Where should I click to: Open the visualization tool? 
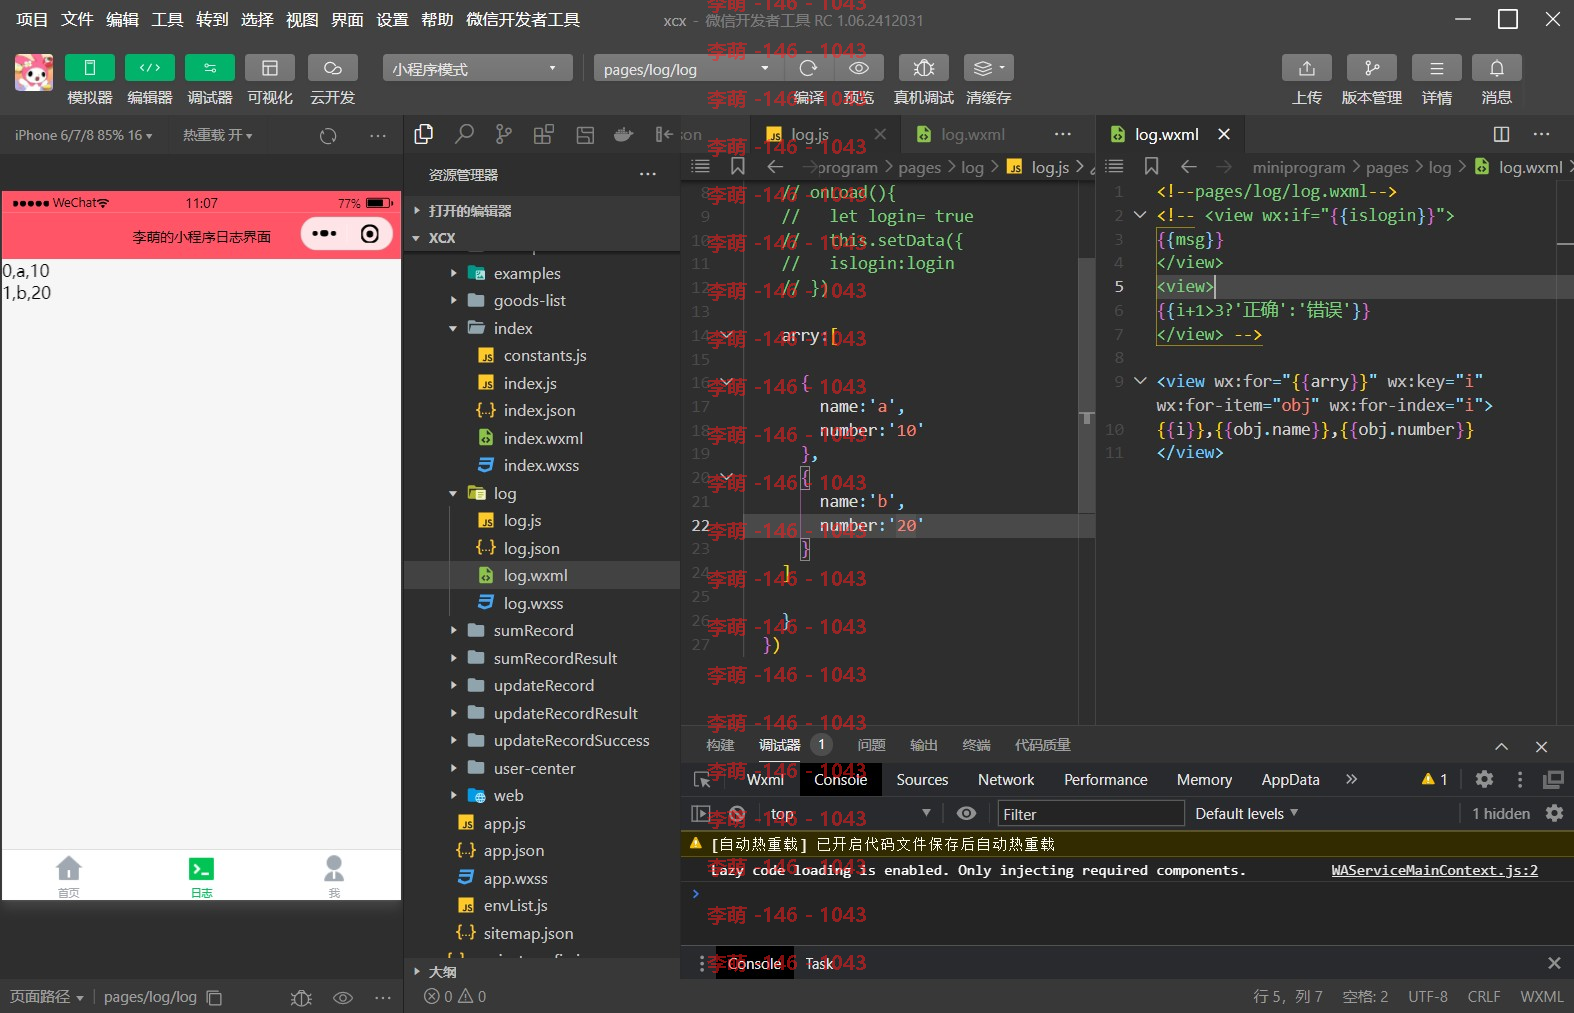point(270,68)
